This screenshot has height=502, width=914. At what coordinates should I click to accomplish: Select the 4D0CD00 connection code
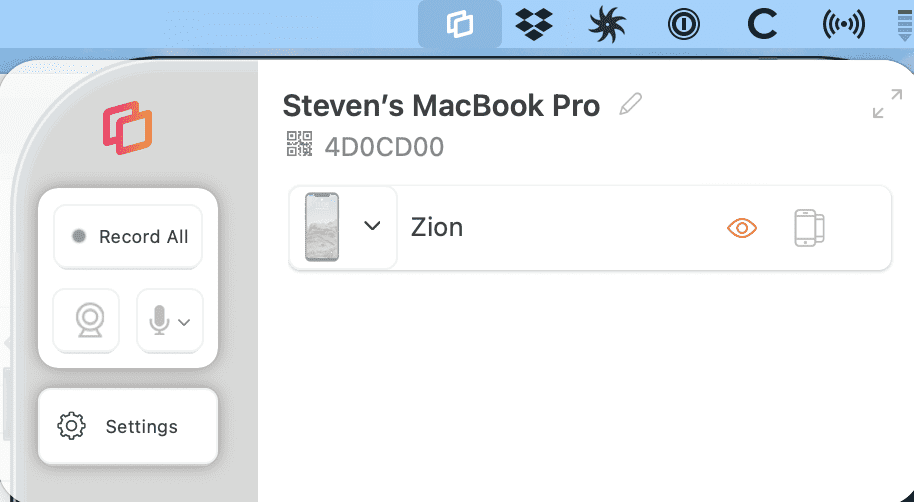coord(384,147)
